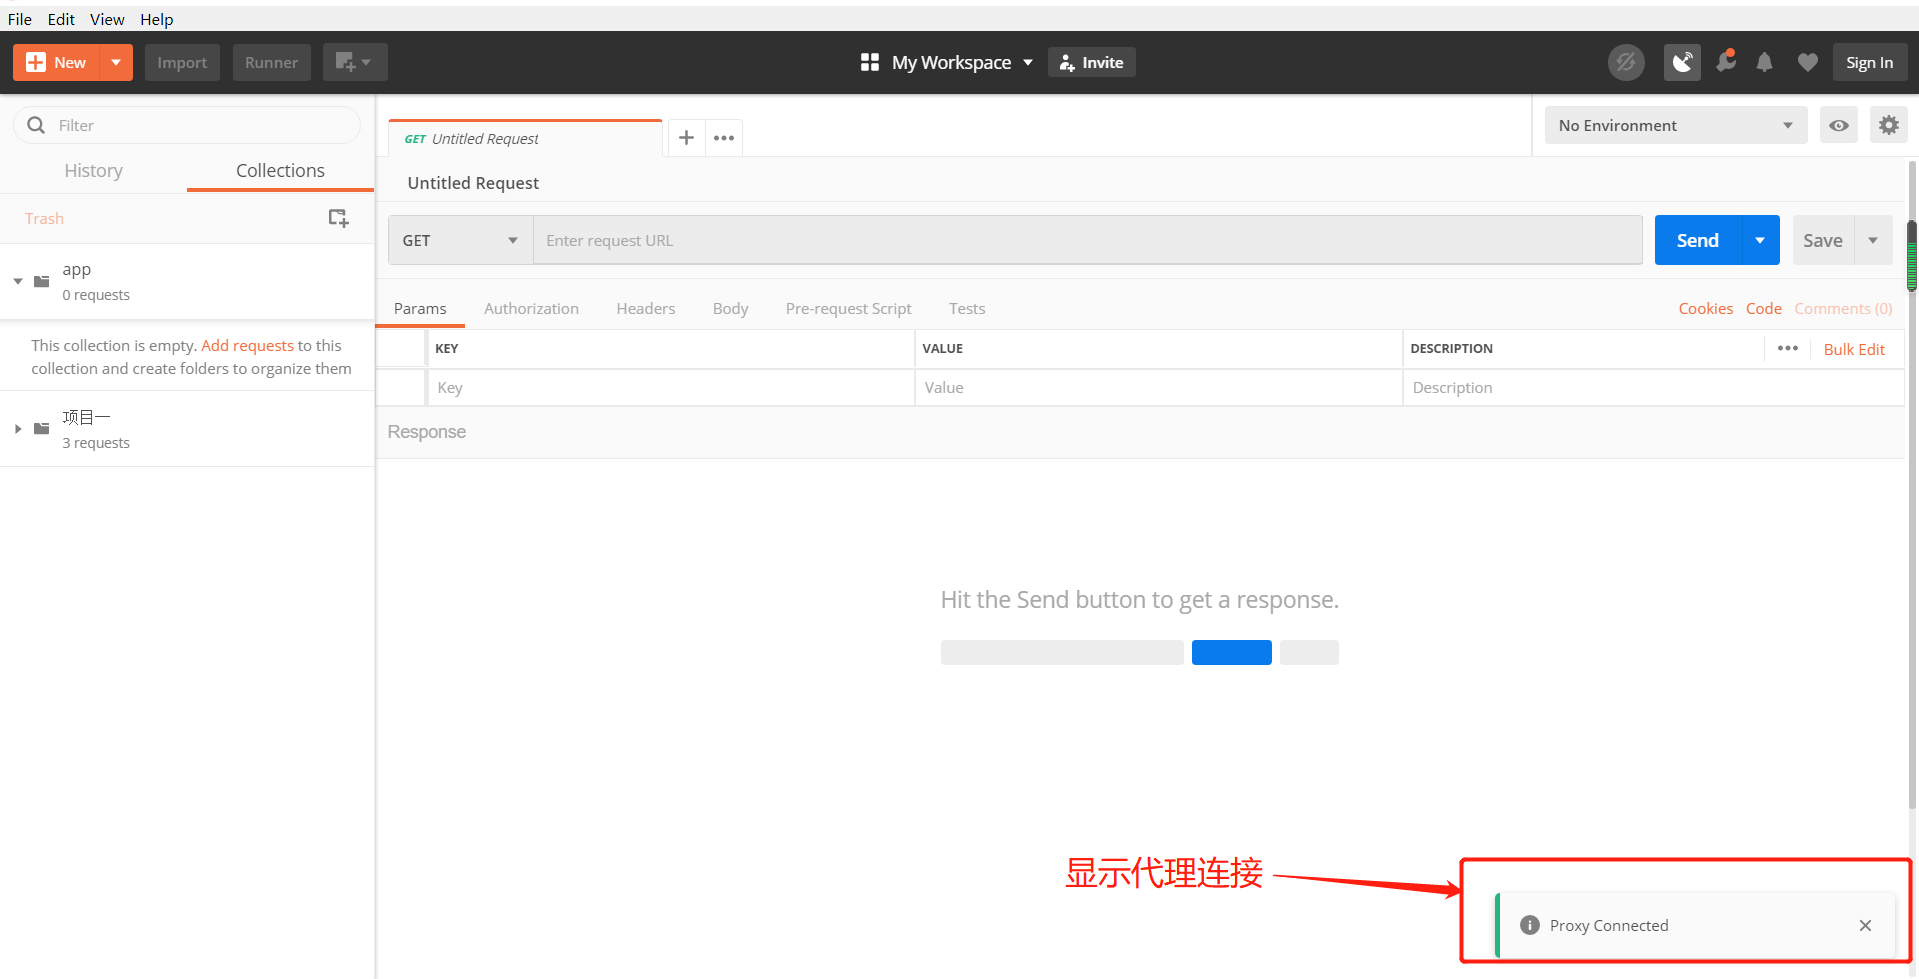Close the Proxy Connected notification
1919x979 pixels.
click(1865, 926)
